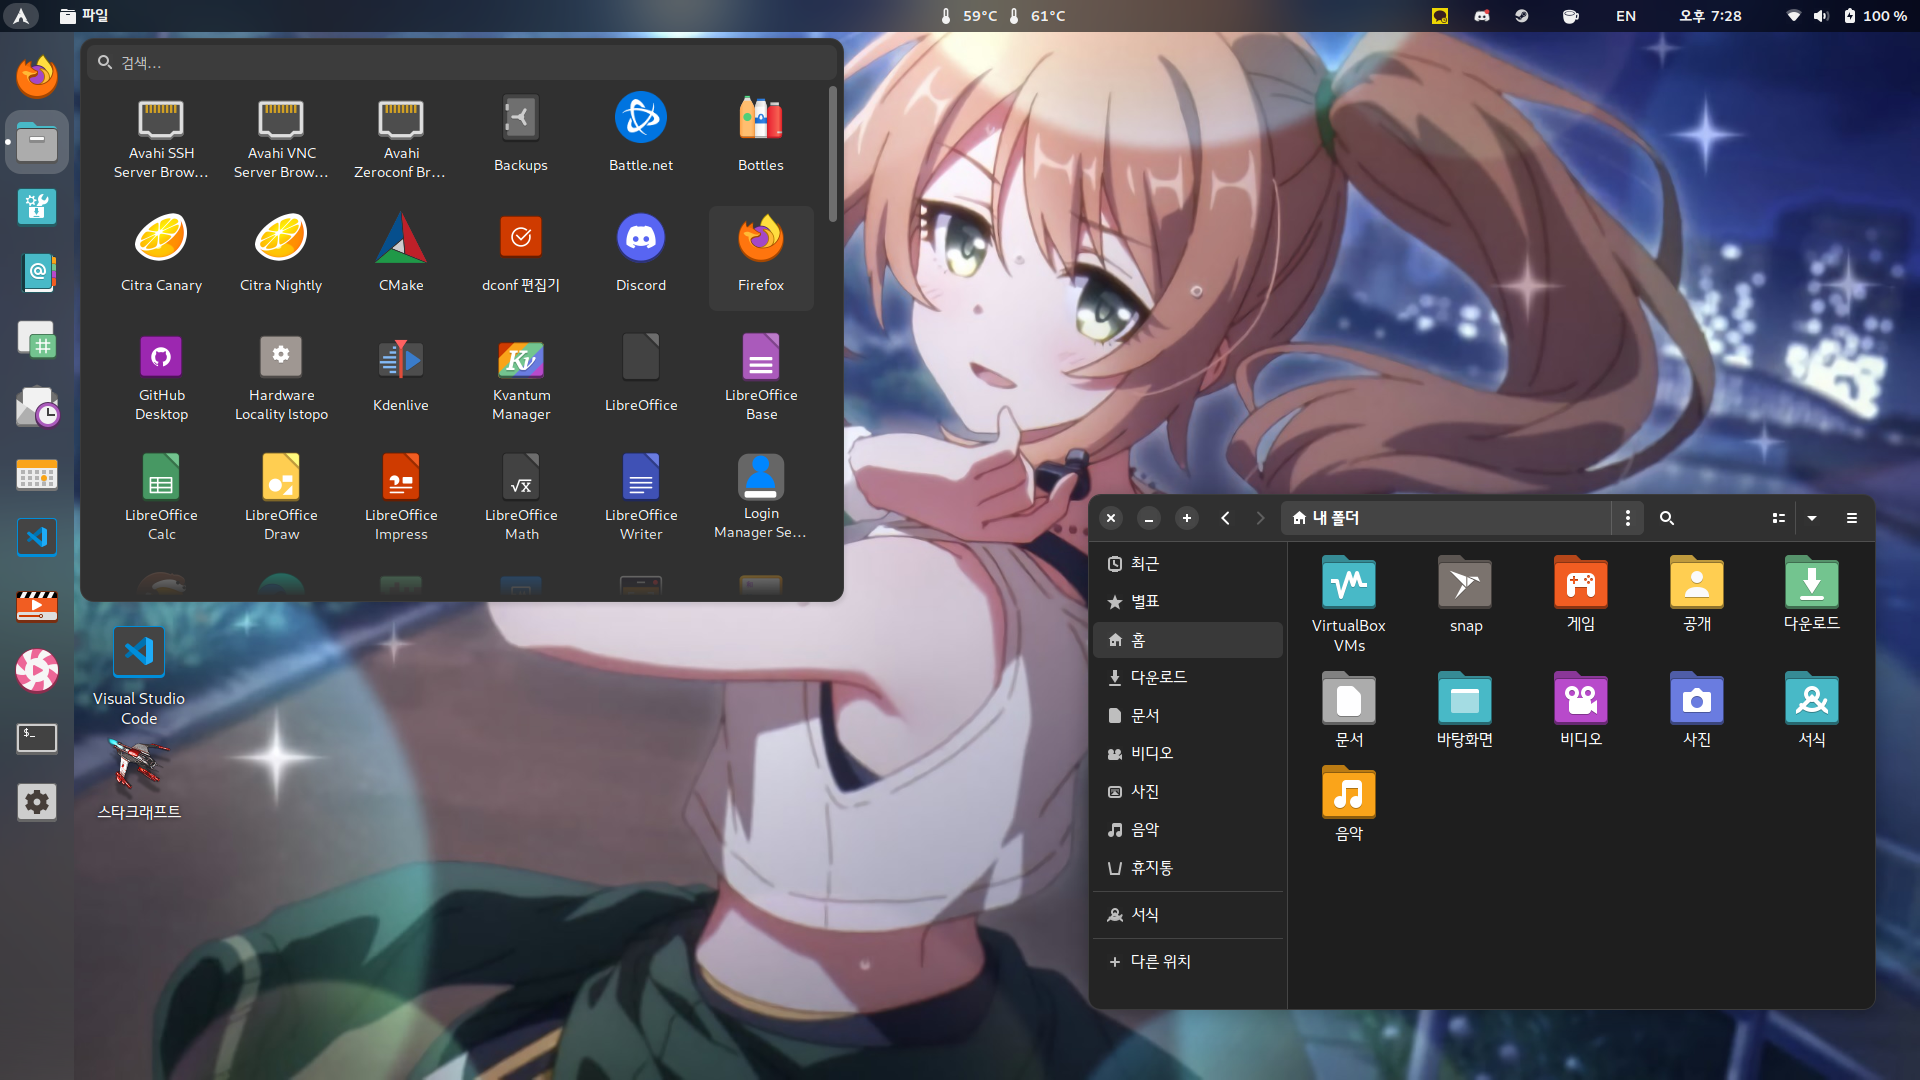The image size is (1920, 1080).
Task: Launch Discord from app grid
Action: point(641,257)
